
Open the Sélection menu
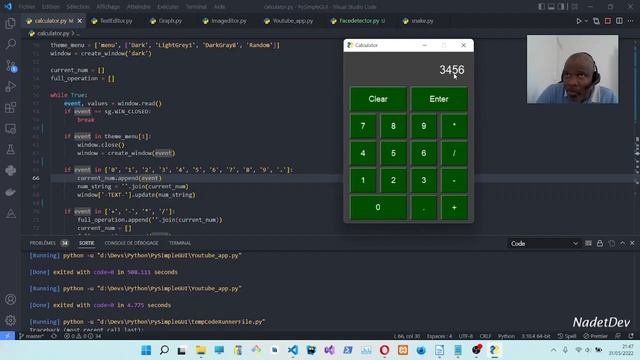[x=78, y=7]
